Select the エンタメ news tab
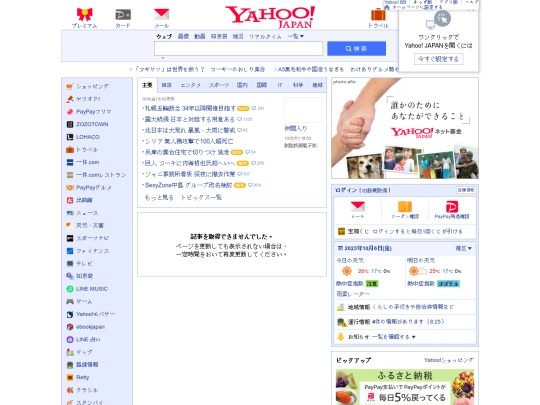Image resolution: width=540 pixels, height=405 pixels. click(x=191, y=85)
